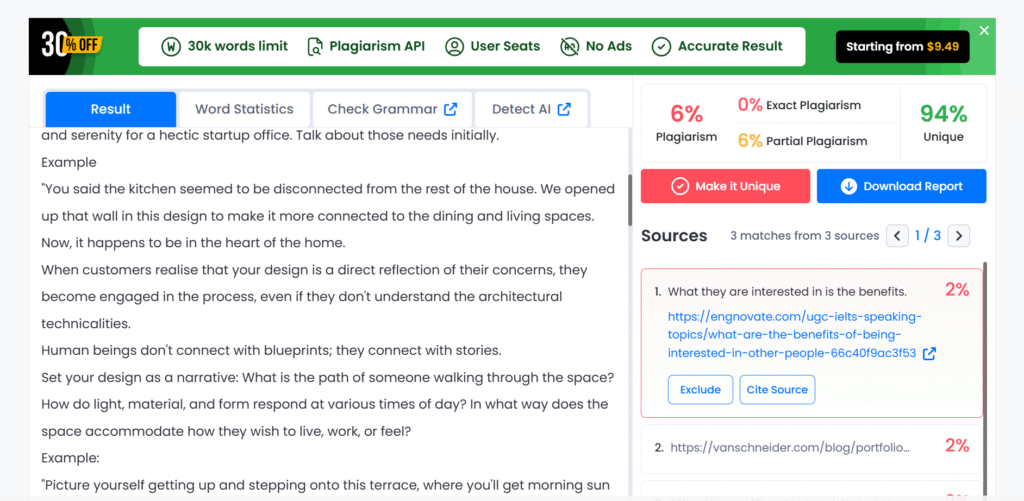Image resolution: width=1024 pixels, height=501 pixels.
Task: Click the first 'Example' line in the result text
Action: click(x=69, y=162)
